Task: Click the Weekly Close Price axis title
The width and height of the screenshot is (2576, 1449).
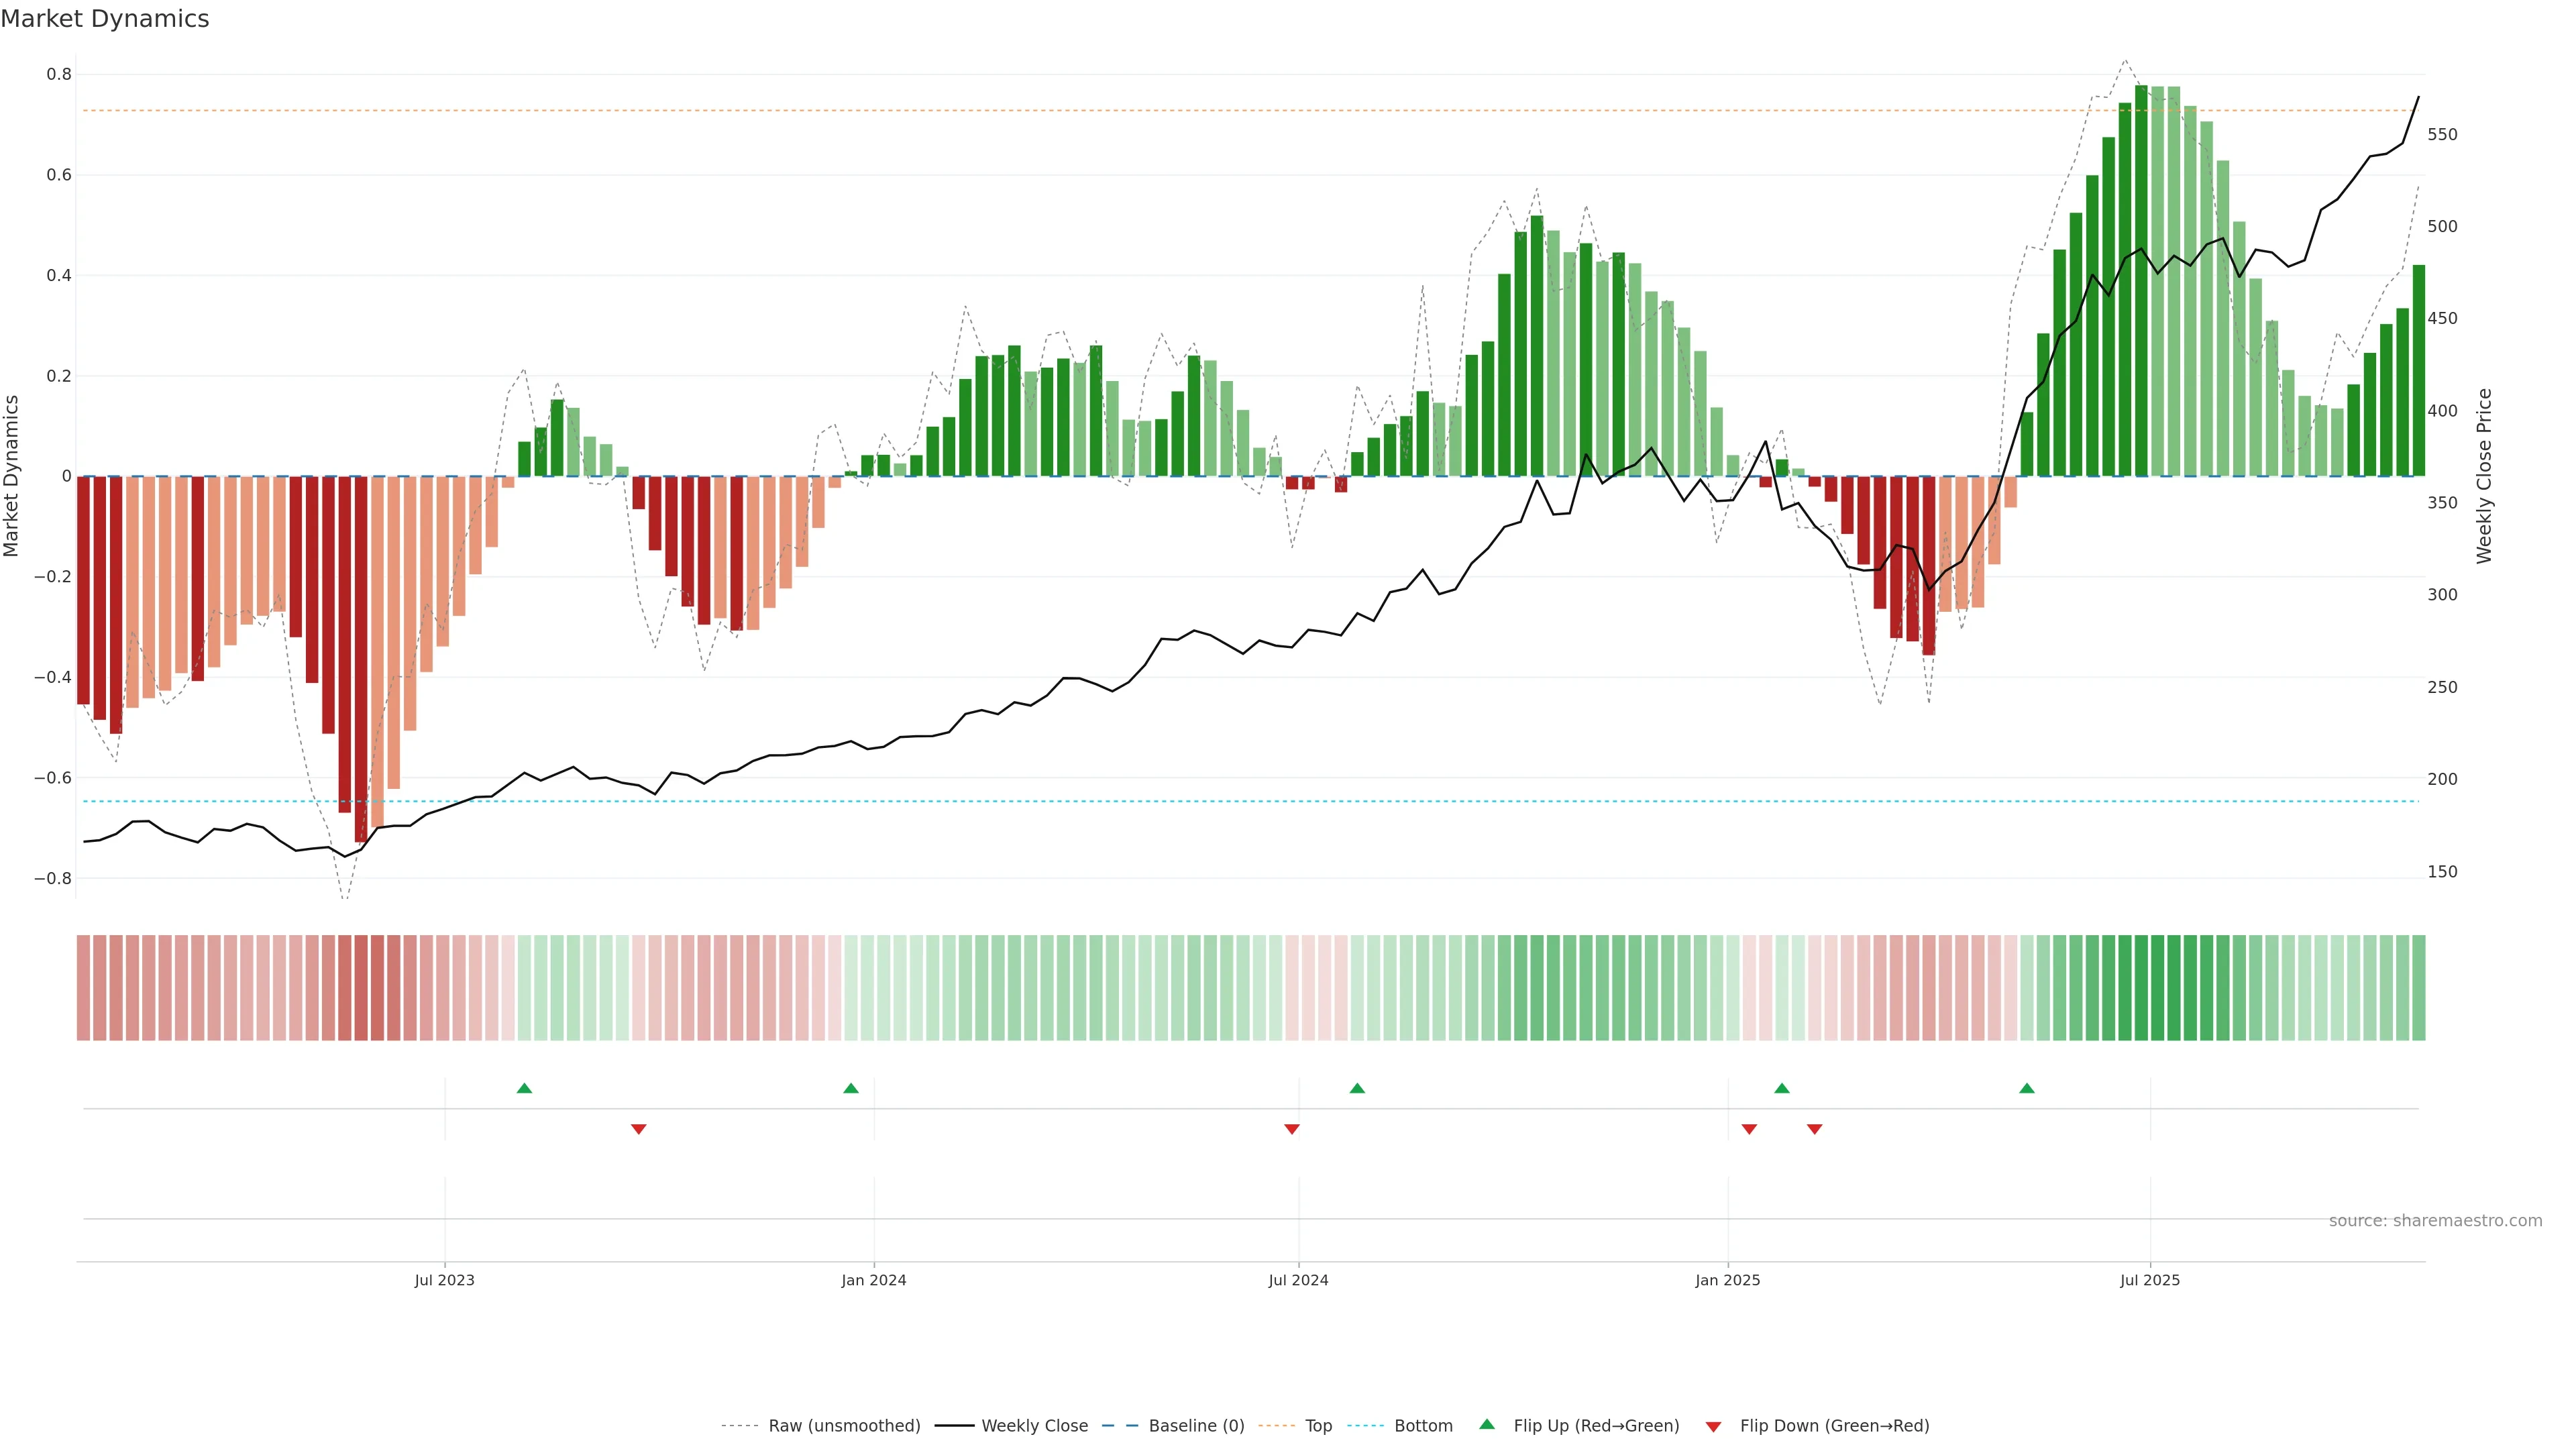Action: coord(2484,476)
